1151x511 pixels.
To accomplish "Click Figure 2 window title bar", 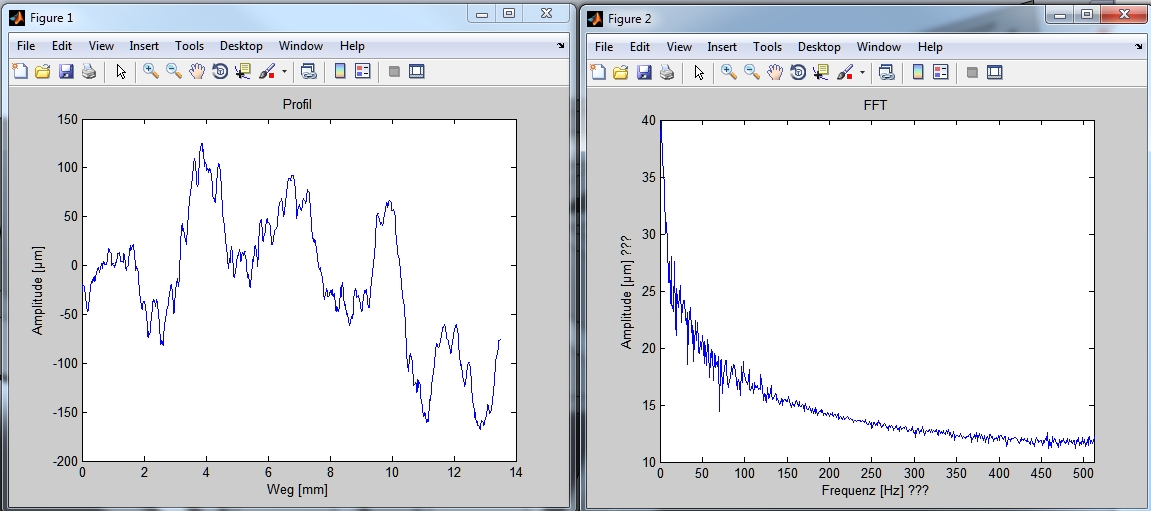I will (800, 18).
